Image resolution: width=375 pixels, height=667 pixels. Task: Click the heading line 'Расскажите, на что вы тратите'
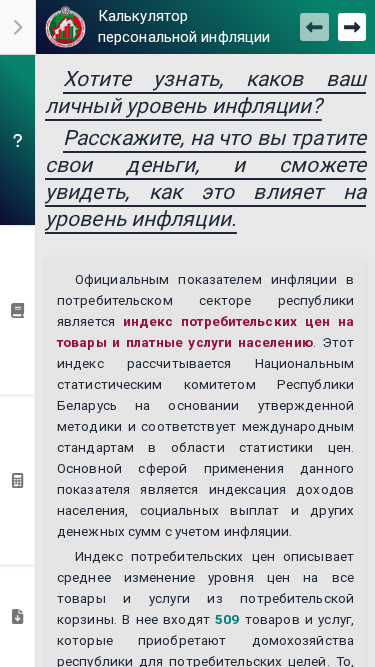pyautogui.click(x=215, y=138)
